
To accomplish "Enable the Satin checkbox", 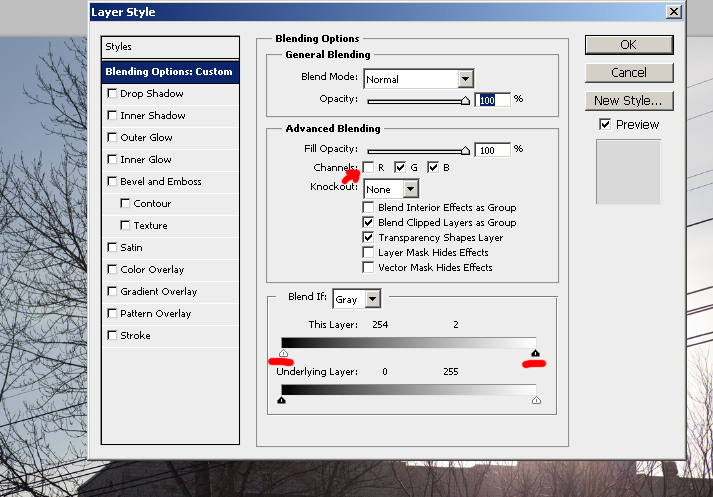I will tap(112, 247).
